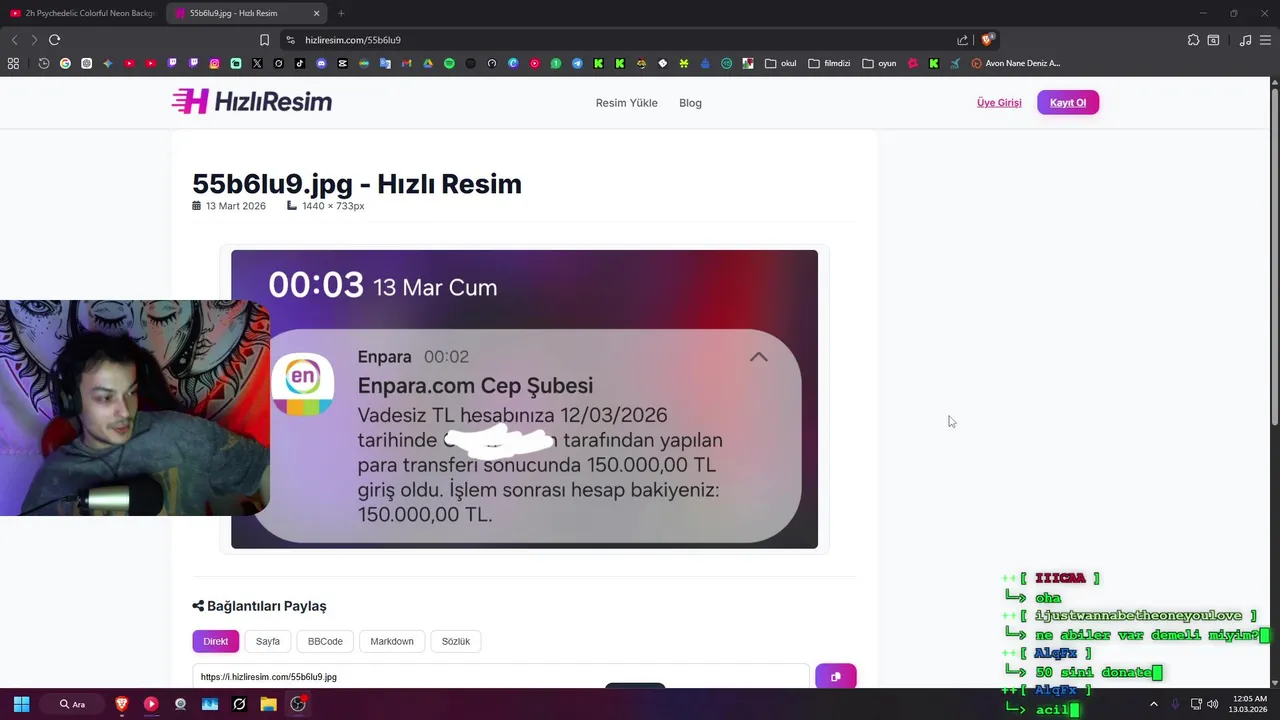Open the Discord bookmark

click(321, 63)
